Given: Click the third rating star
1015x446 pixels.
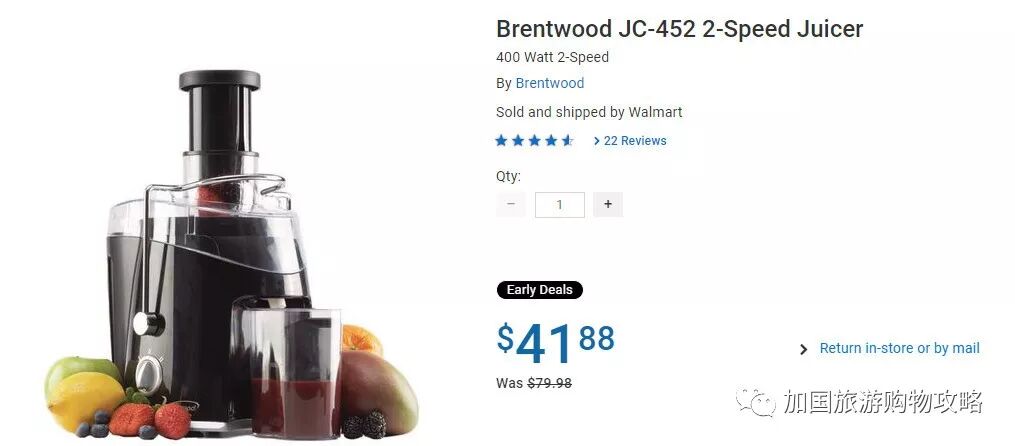Looking at the screenshot, I should click(535, 140).
